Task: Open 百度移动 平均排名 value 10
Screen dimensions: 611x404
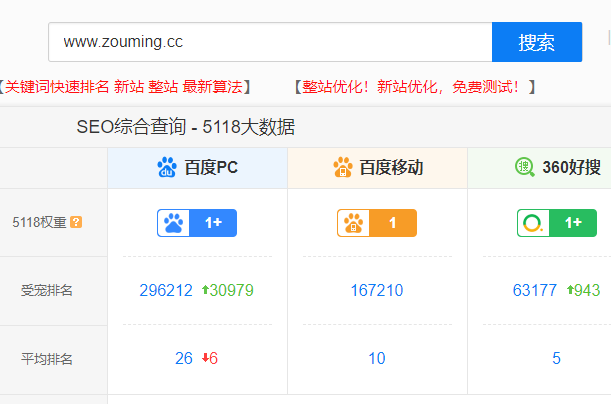Action: [x=377, y=358]
